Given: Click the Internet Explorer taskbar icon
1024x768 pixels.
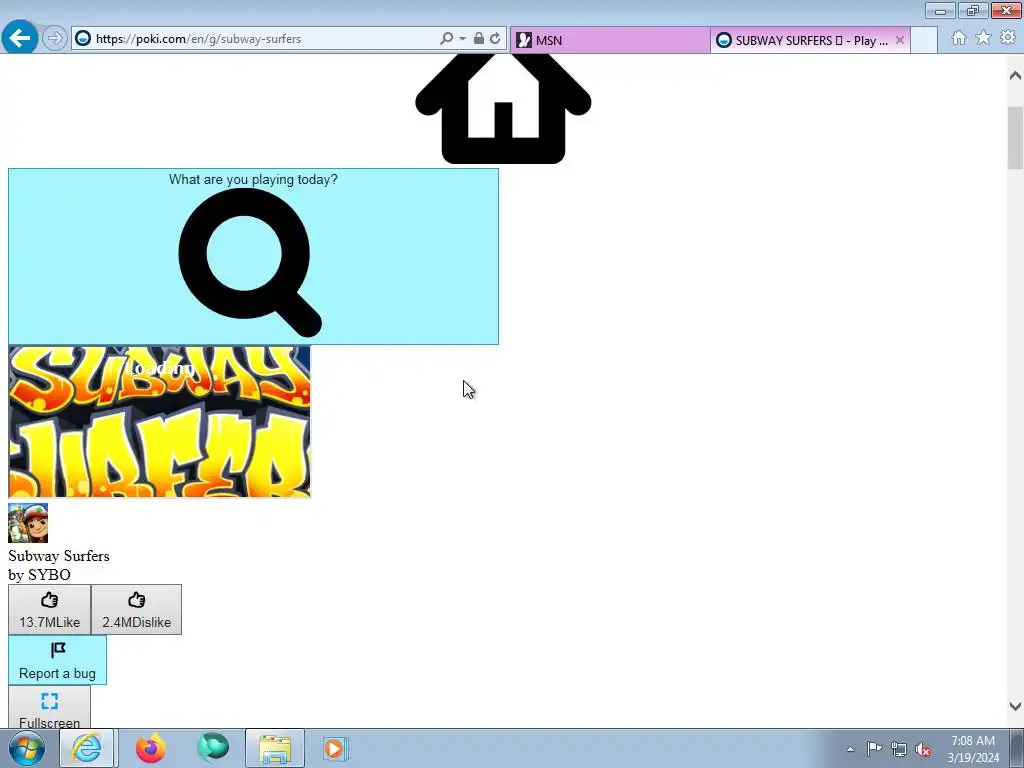Looking at the screenshot, I should click(87, 748).
